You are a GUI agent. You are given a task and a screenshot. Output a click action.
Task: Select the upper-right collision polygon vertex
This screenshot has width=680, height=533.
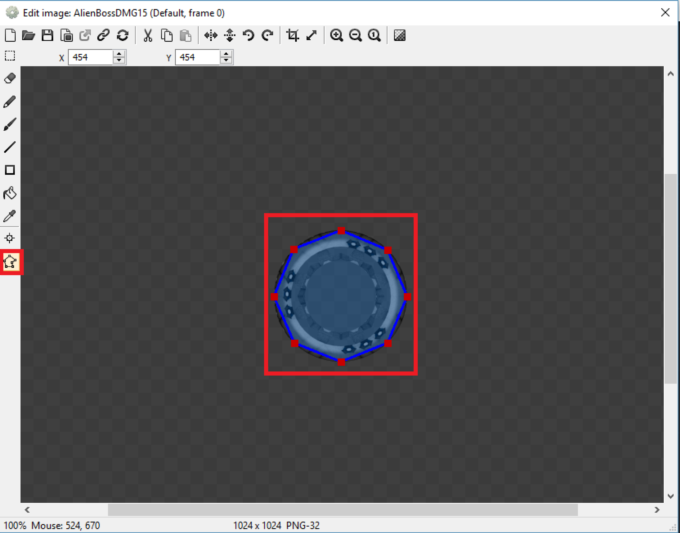[x=388, y=250]
